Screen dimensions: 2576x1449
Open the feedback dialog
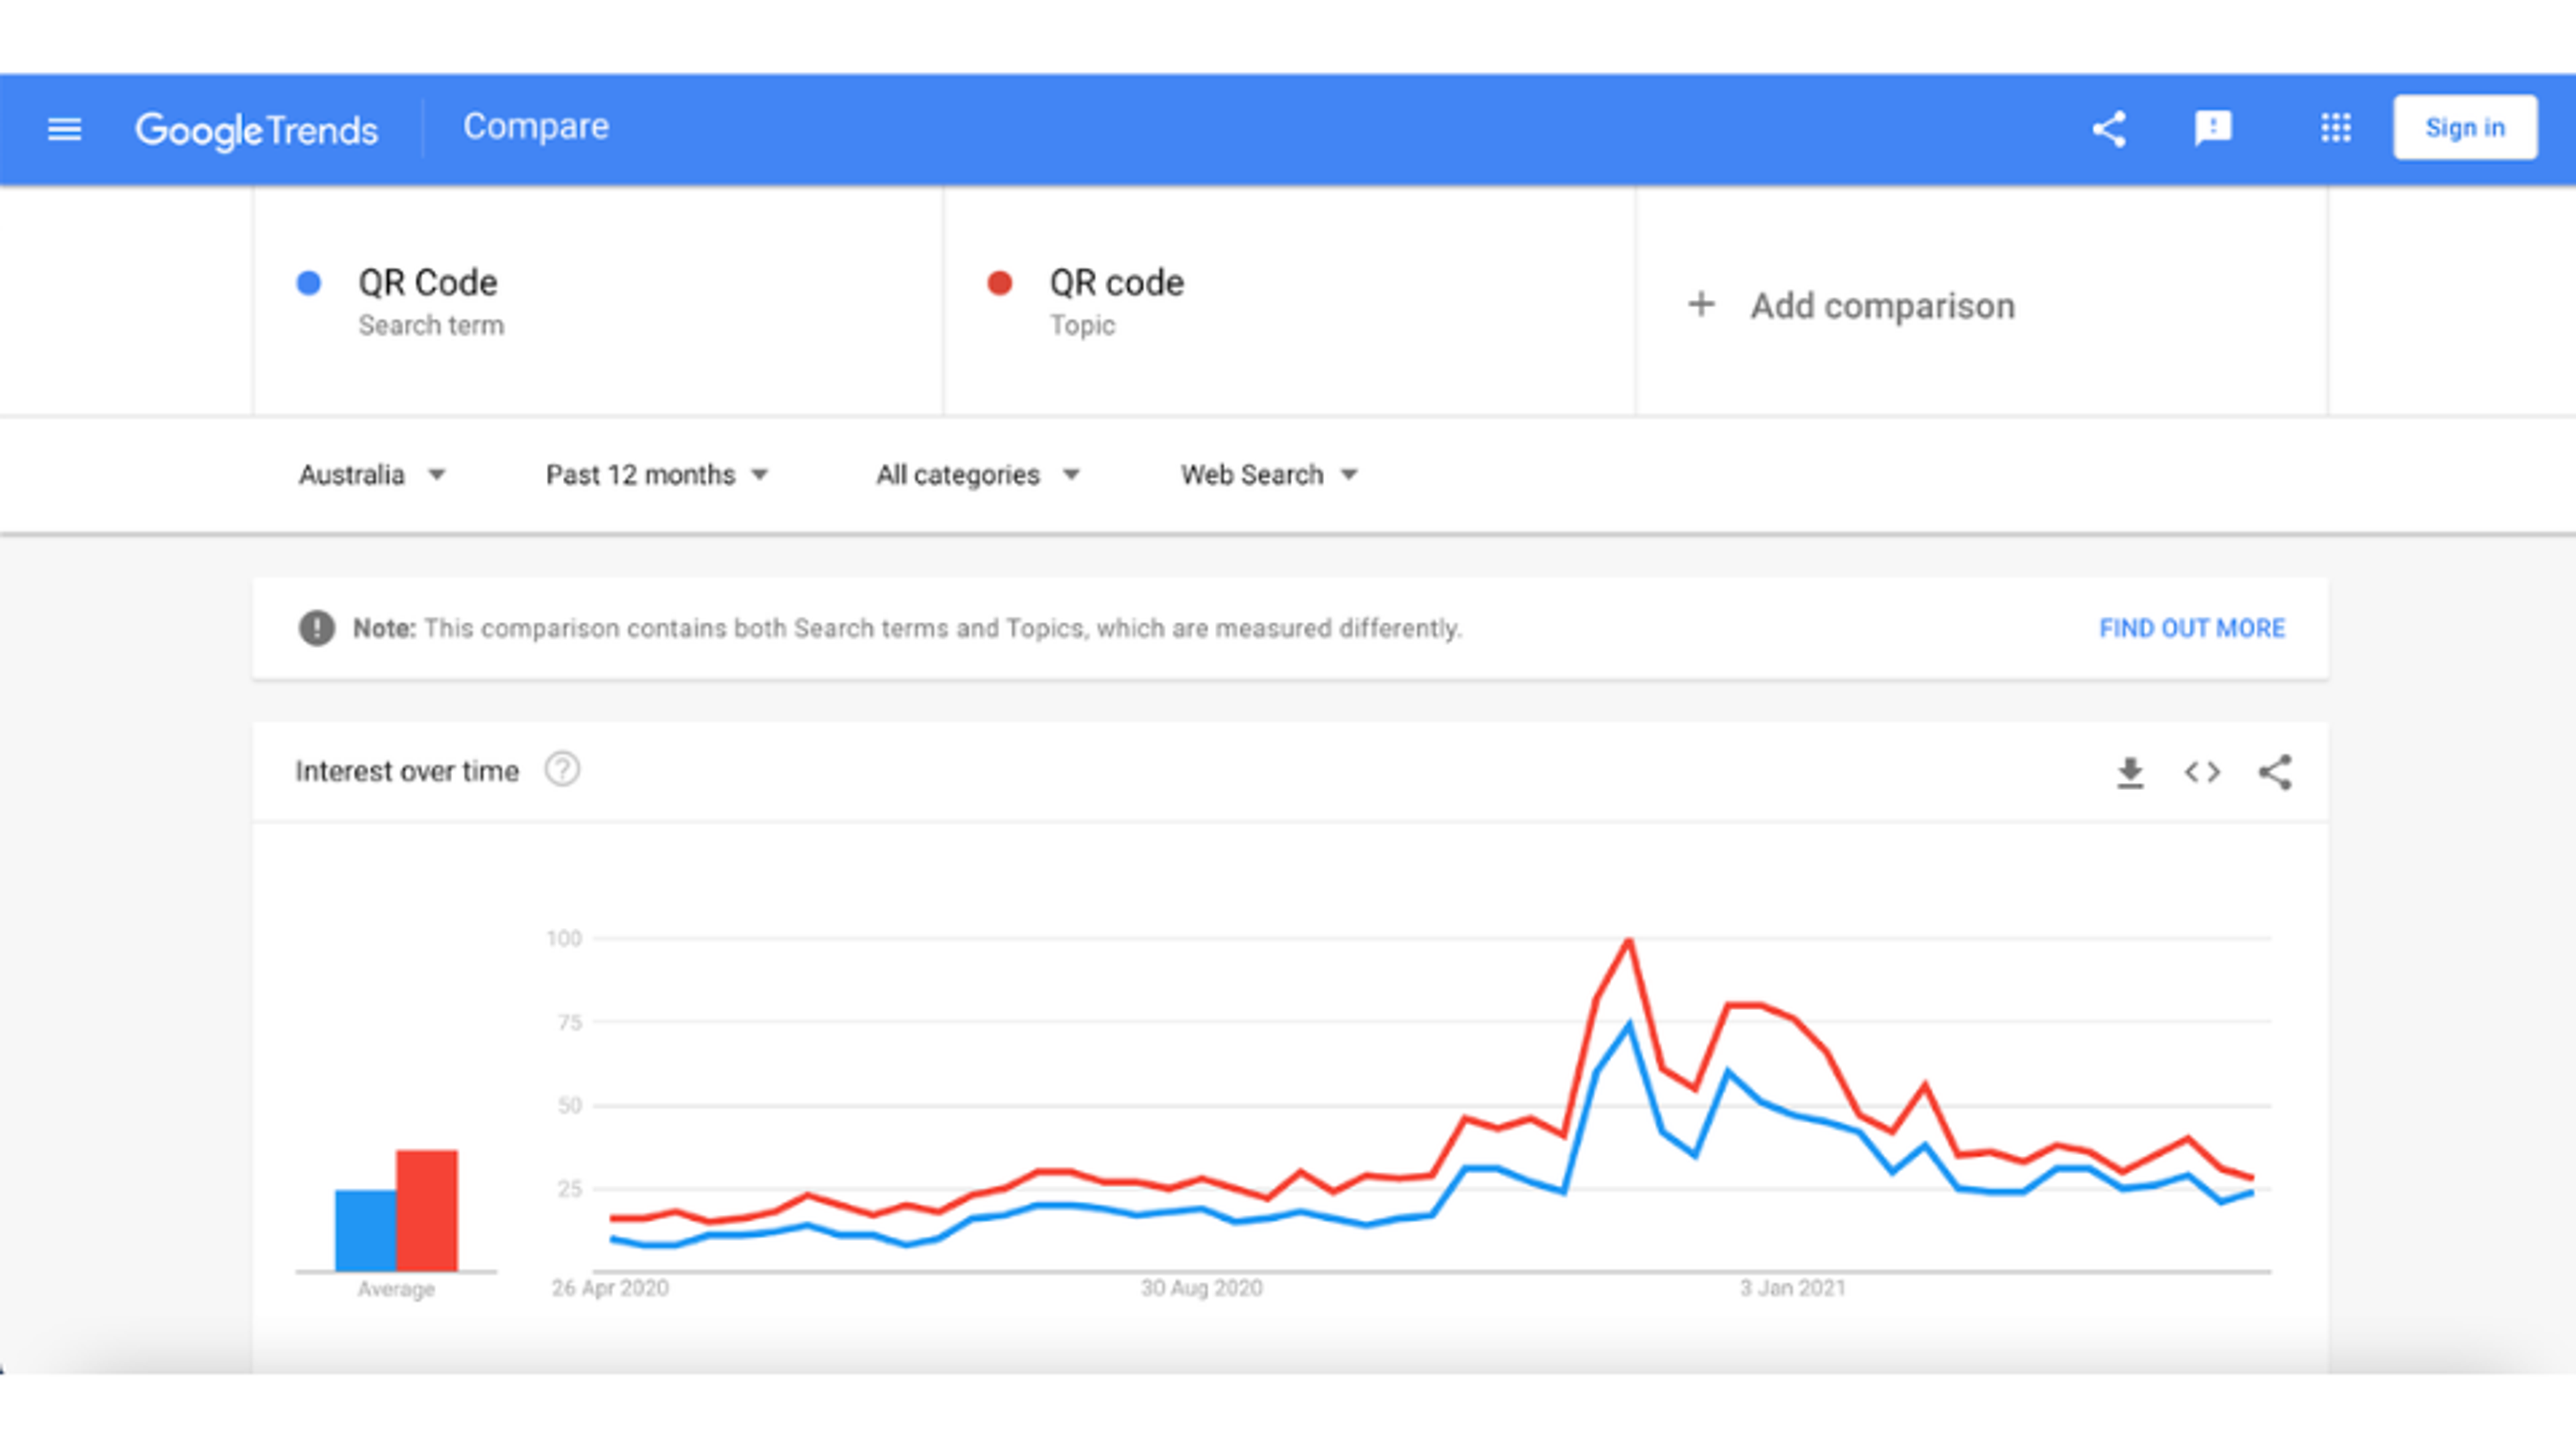(x=2213, y=128)
